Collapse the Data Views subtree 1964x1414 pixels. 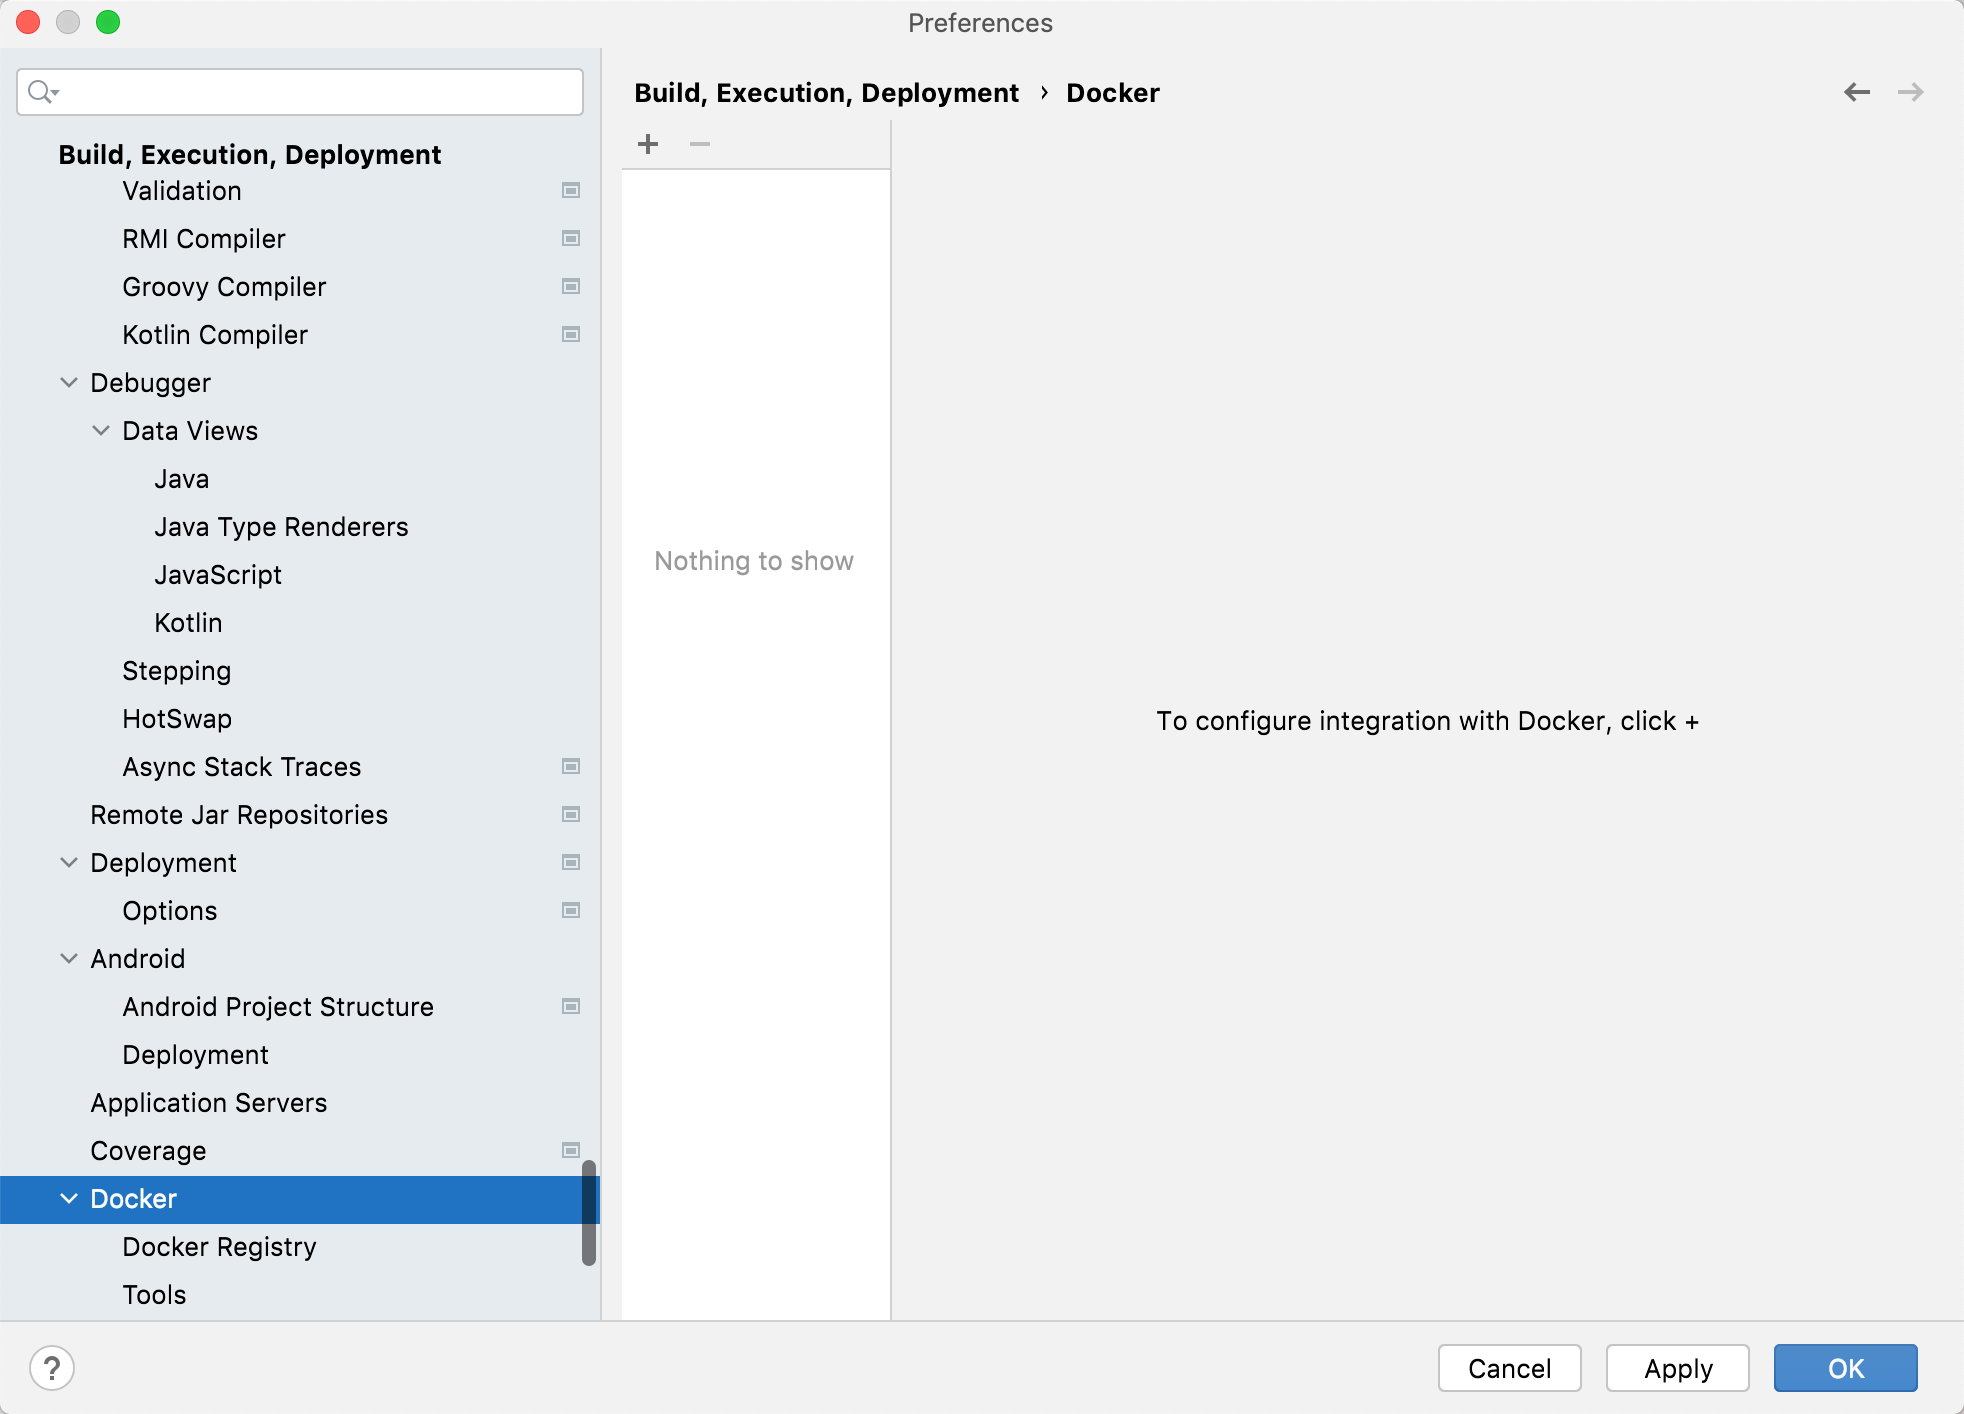tap(101, 430)
